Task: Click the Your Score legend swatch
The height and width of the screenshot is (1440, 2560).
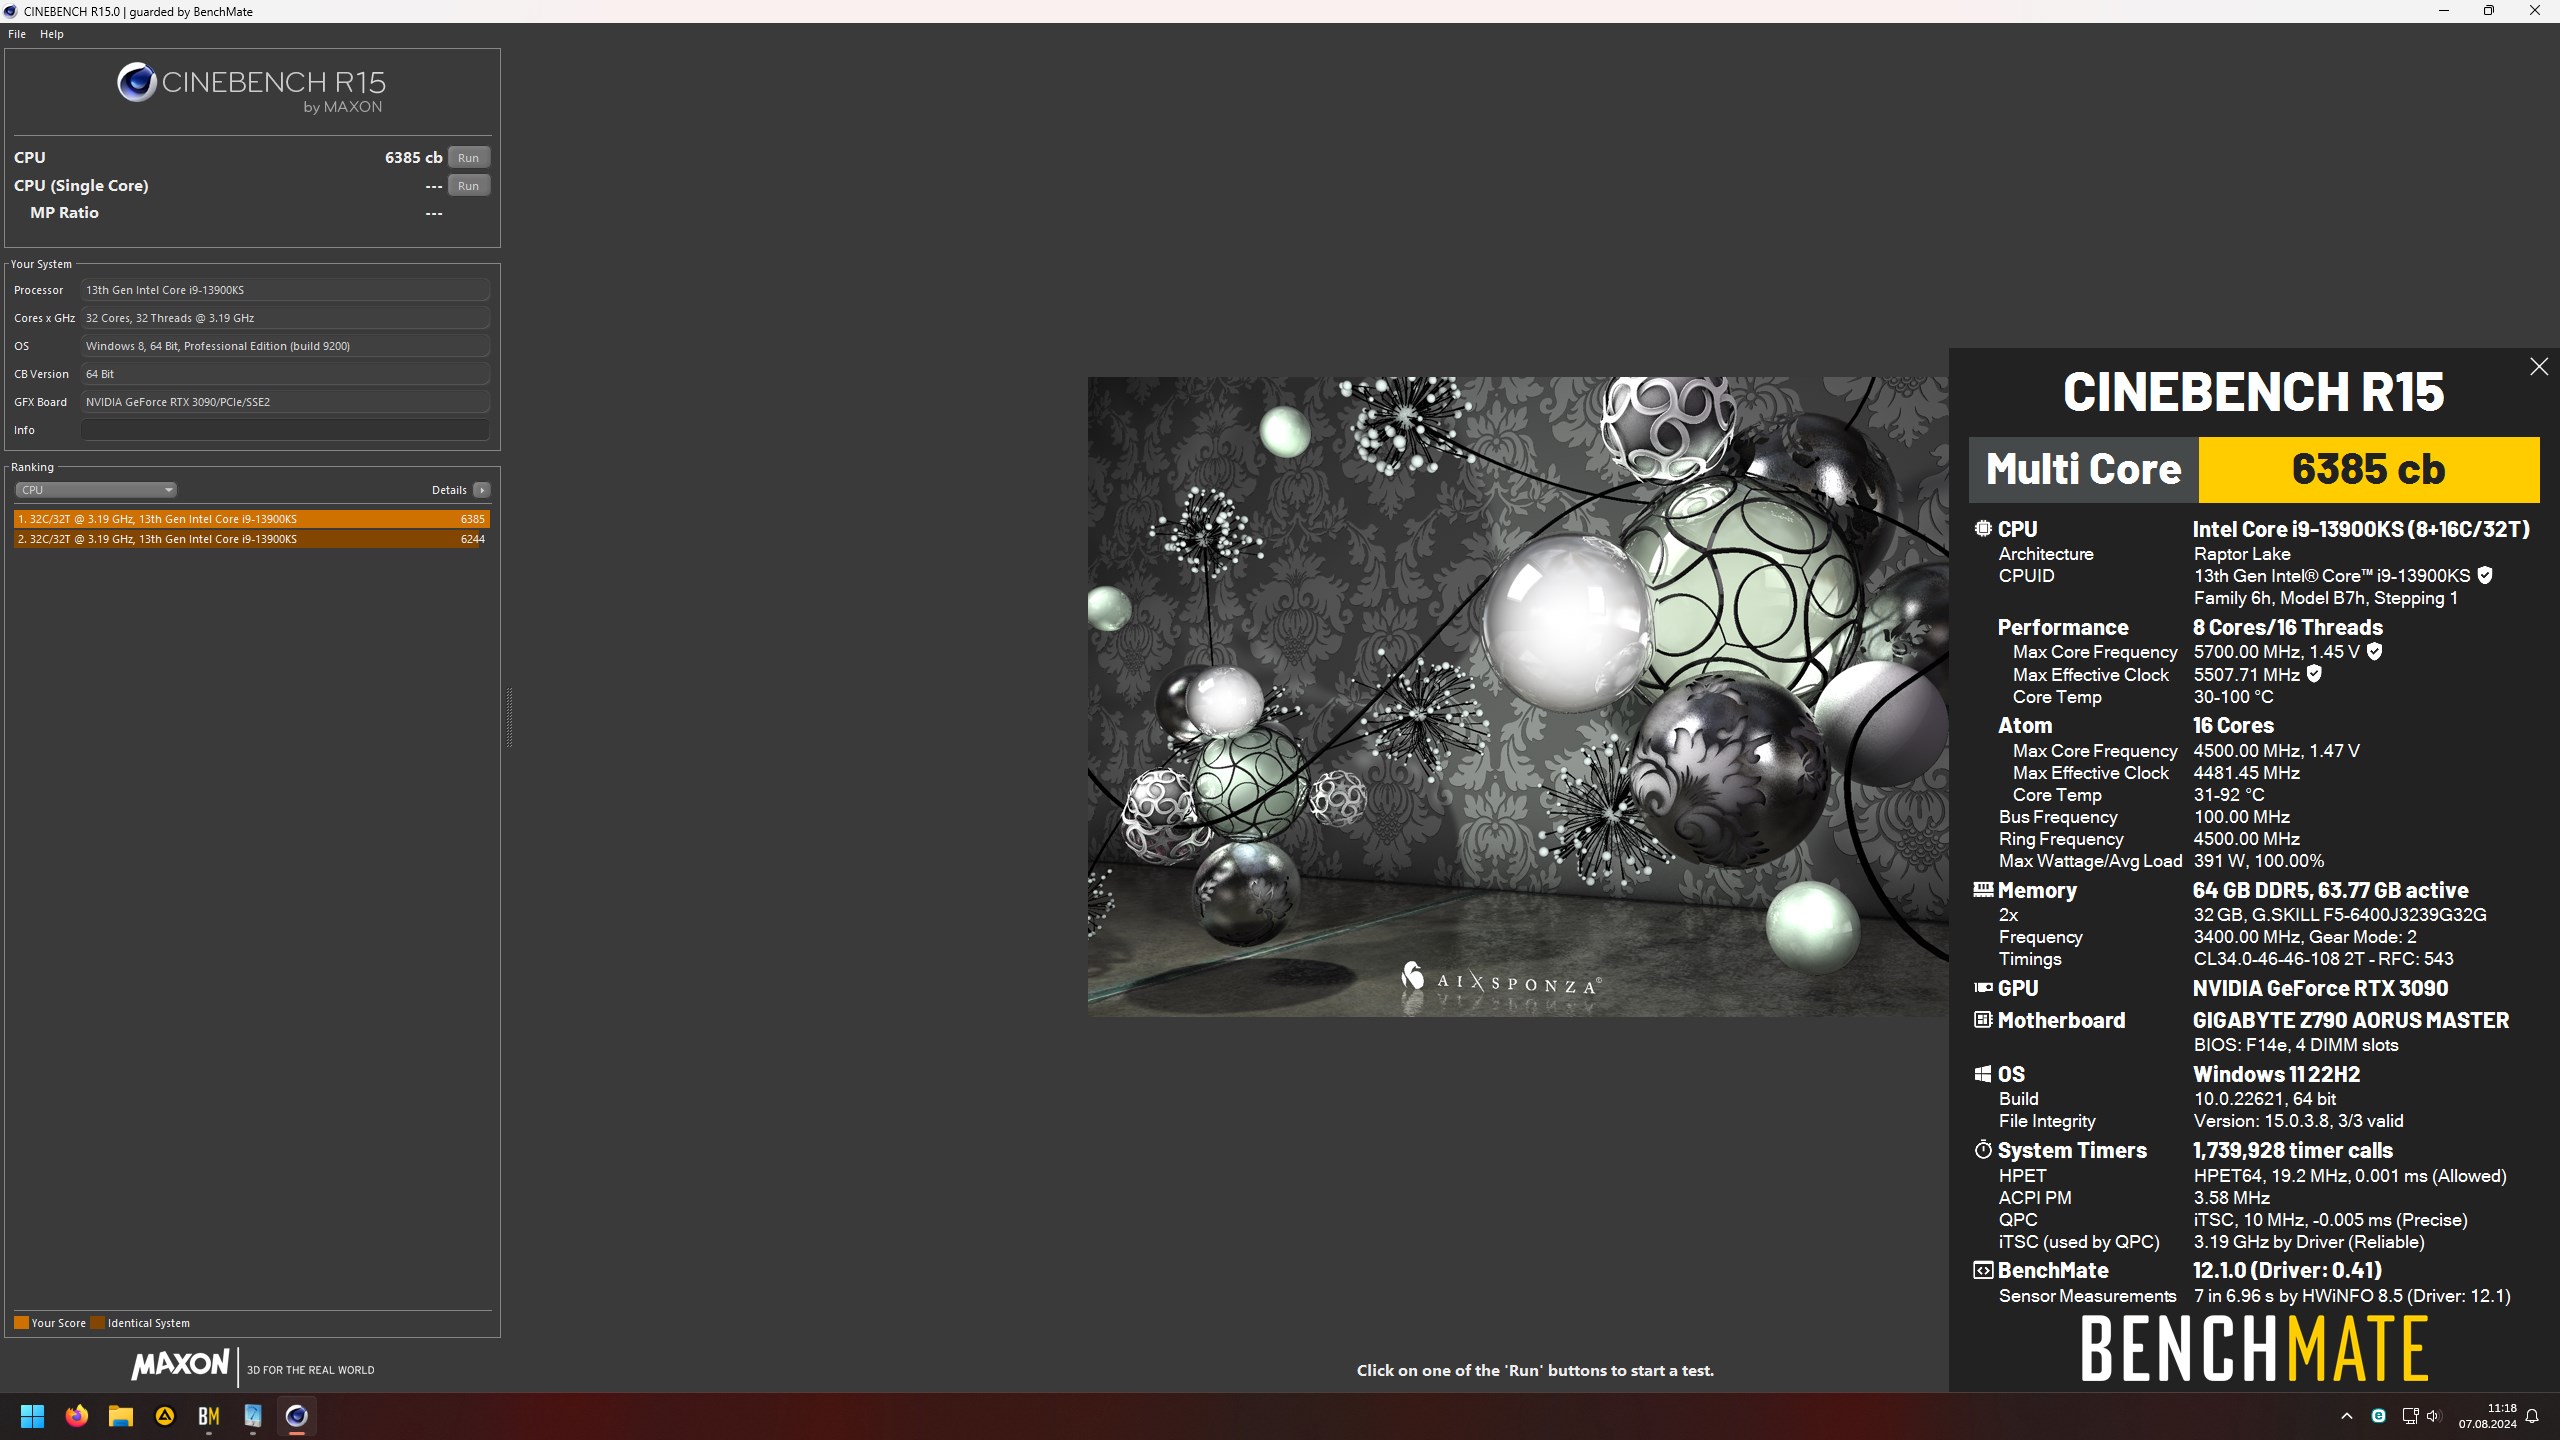Action: [x=21, y=1323]
